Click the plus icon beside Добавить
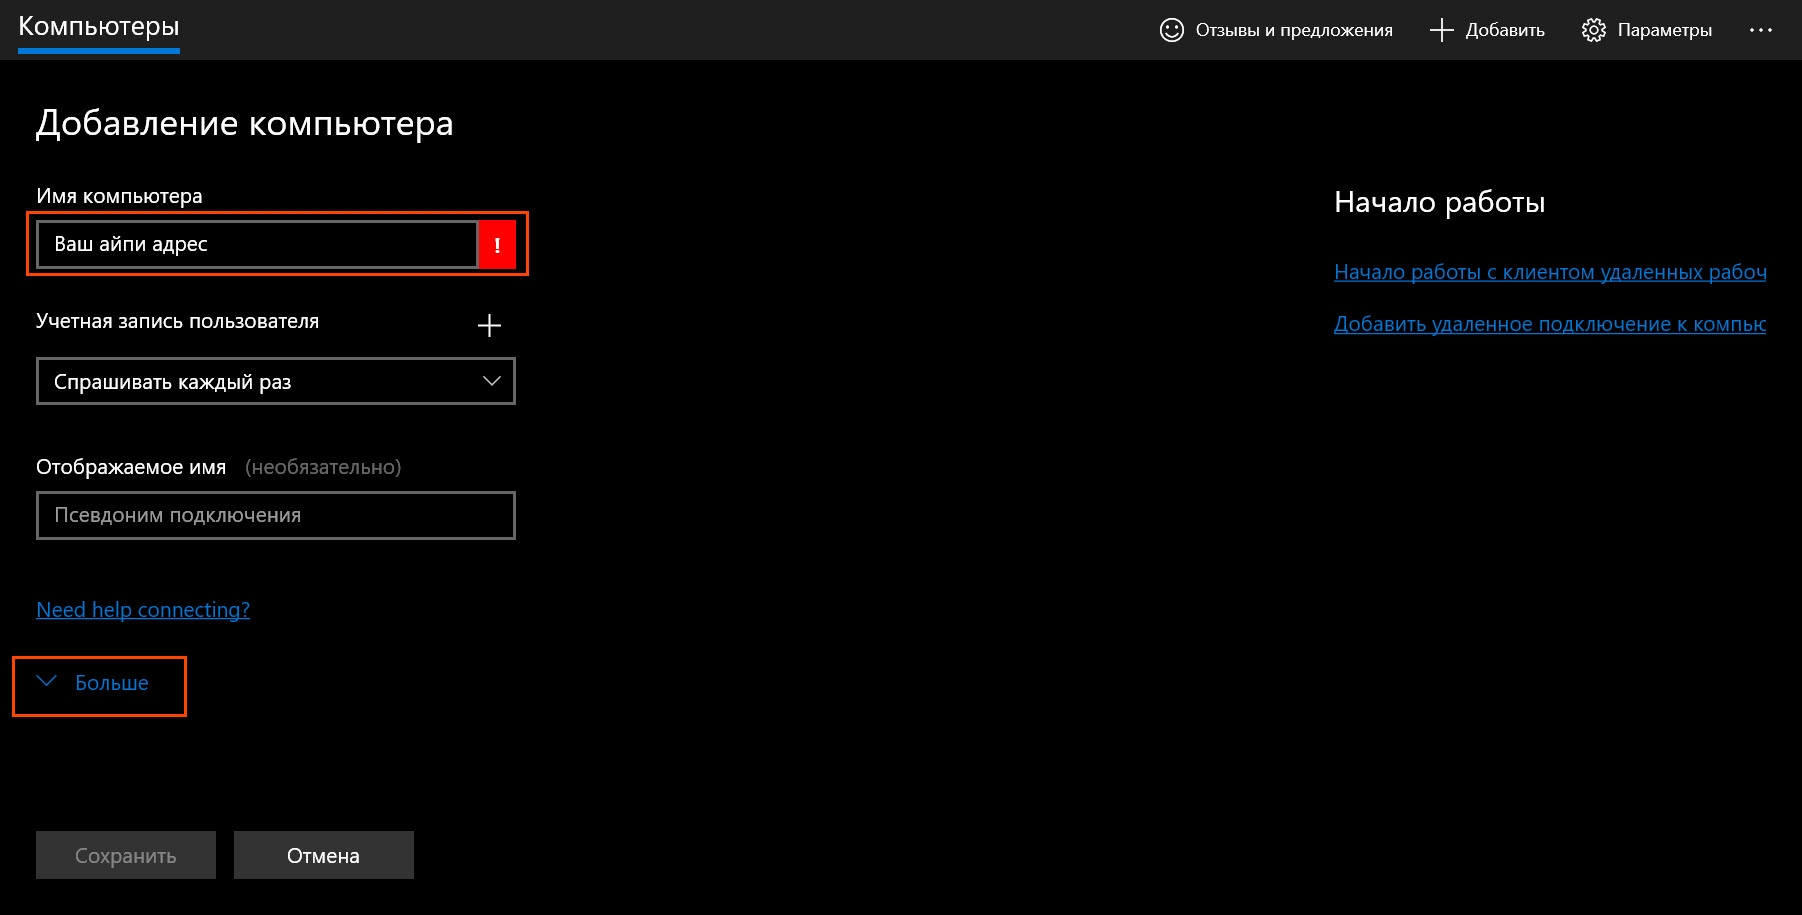This screenshot has width=1802, height=915. click(1441, 30)
